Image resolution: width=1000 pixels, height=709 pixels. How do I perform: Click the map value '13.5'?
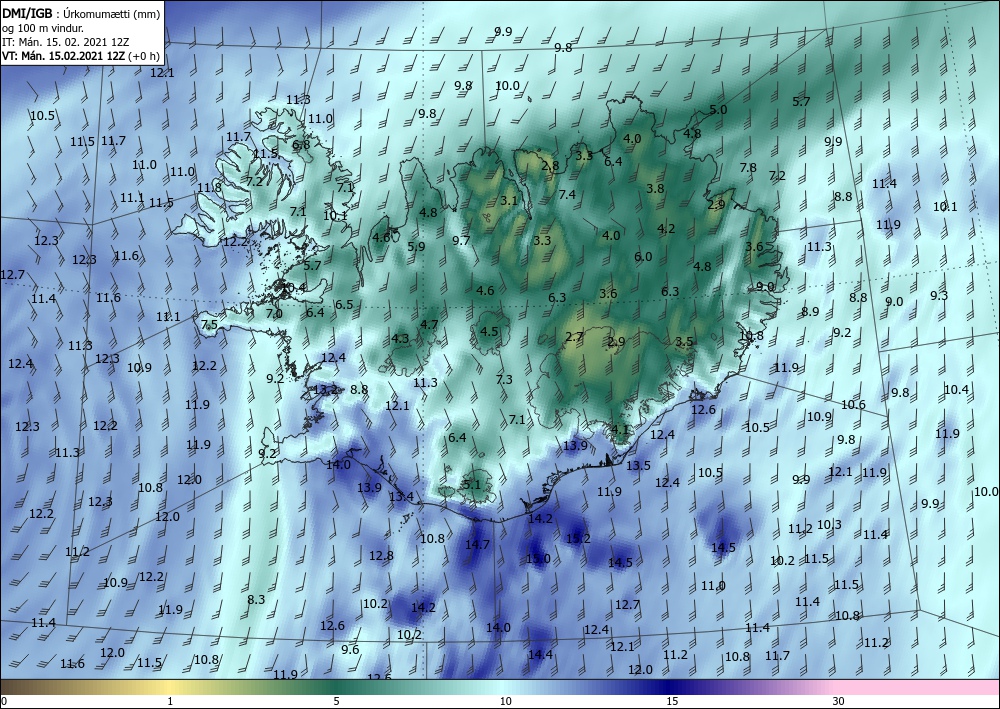click(x=638, y=465)
